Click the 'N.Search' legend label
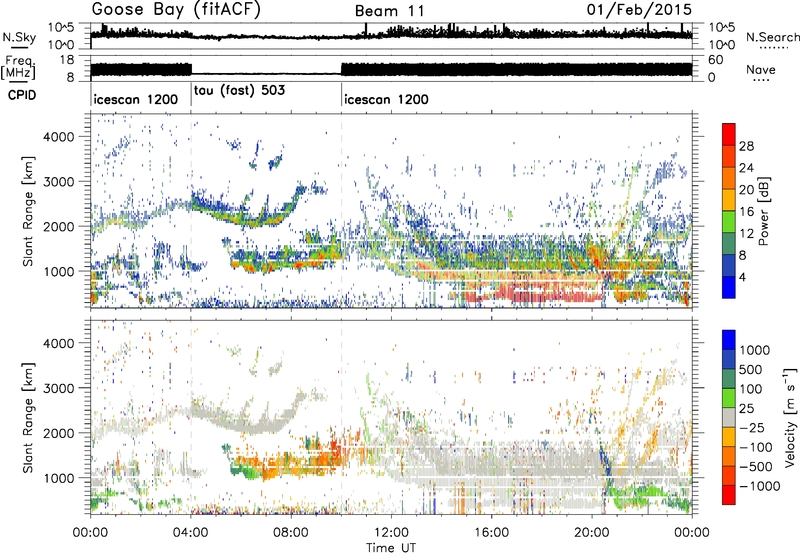800x554 pixels. pyautogui.click(x=773, y=37)
